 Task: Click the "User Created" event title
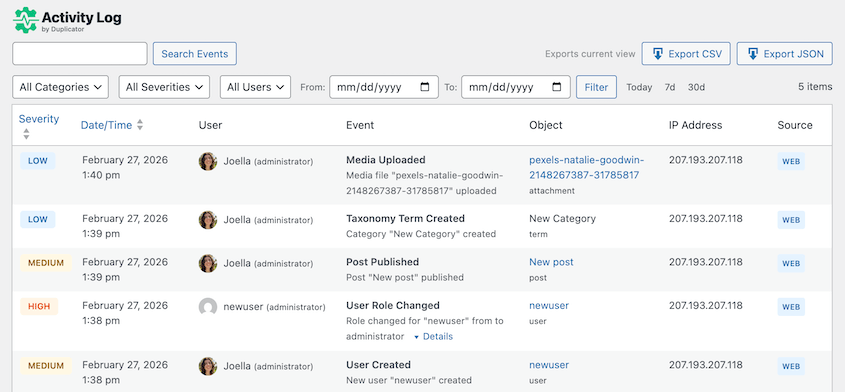coord(378,365)
